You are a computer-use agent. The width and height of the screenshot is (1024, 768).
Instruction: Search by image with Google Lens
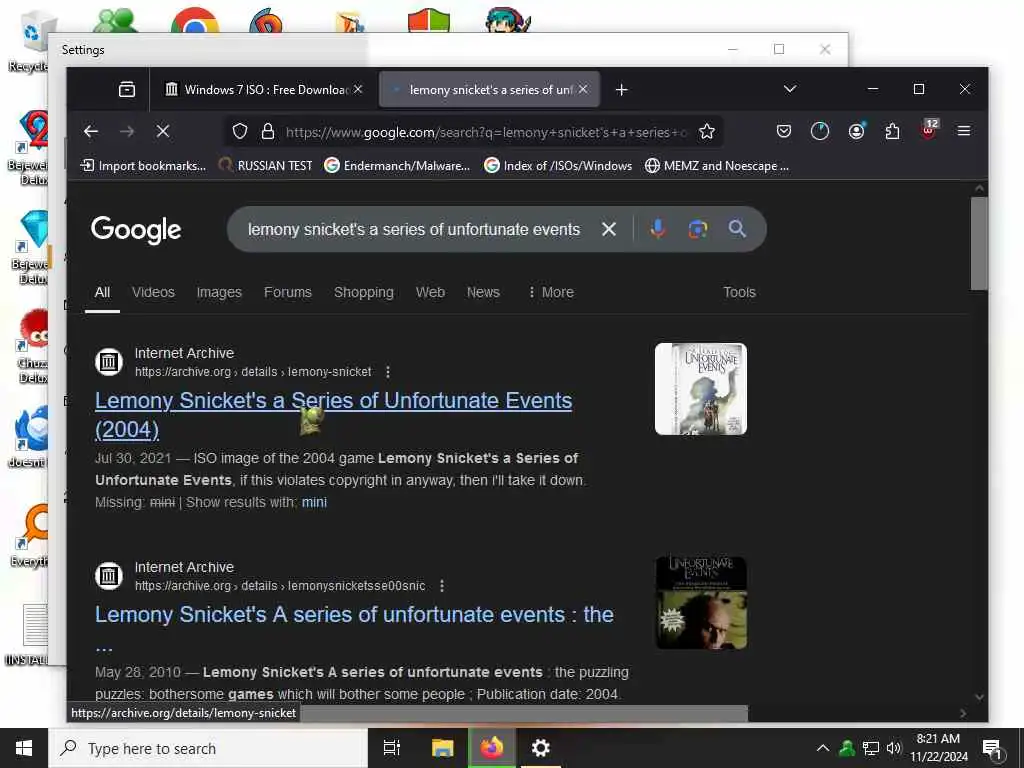pos(697,229)
